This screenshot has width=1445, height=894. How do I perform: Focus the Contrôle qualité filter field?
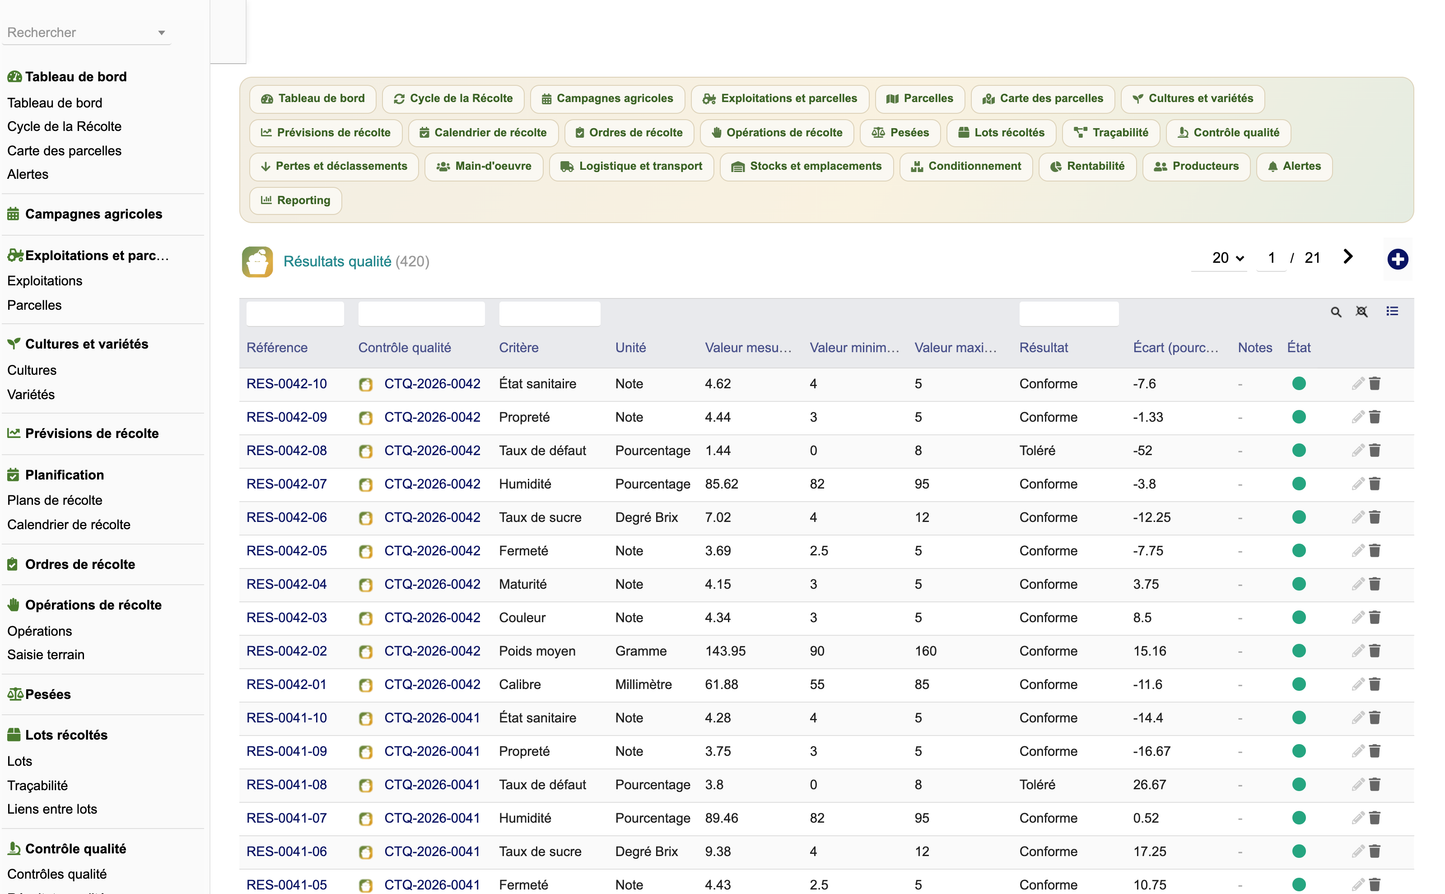[421, 313]
